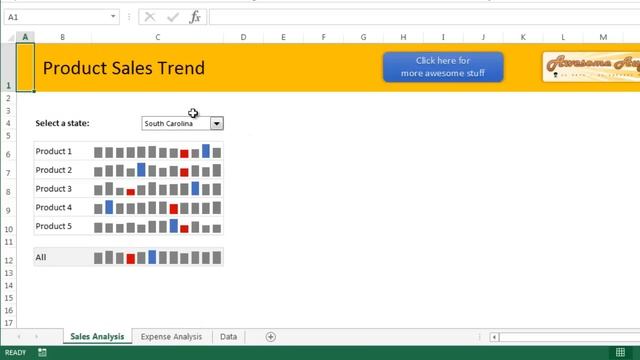Switch to Normal view grid icon
The image size is (640, 360).
(x=620, y=352)
